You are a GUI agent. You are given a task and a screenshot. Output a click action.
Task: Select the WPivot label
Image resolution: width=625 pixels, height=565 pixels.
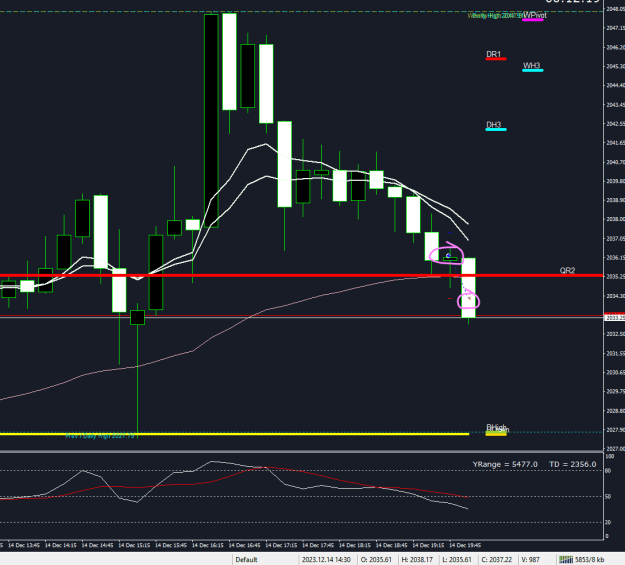pos(535,15)
